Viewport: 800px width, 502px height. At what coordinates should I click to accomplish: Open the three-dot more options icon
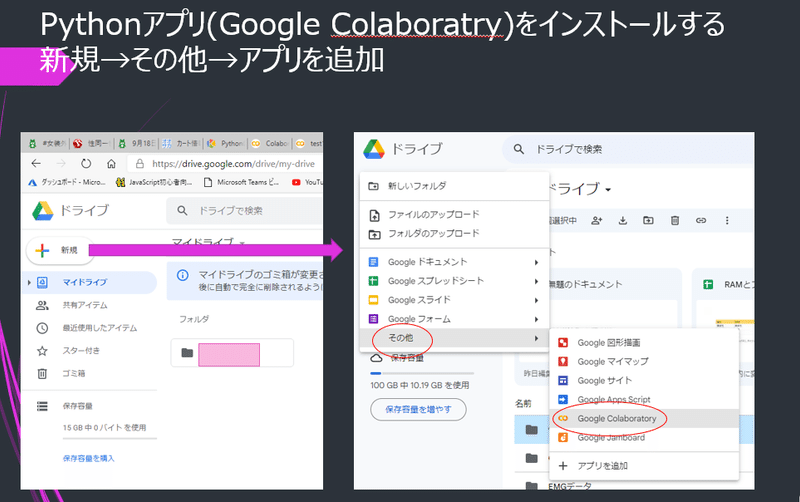(x=727, y=220)
